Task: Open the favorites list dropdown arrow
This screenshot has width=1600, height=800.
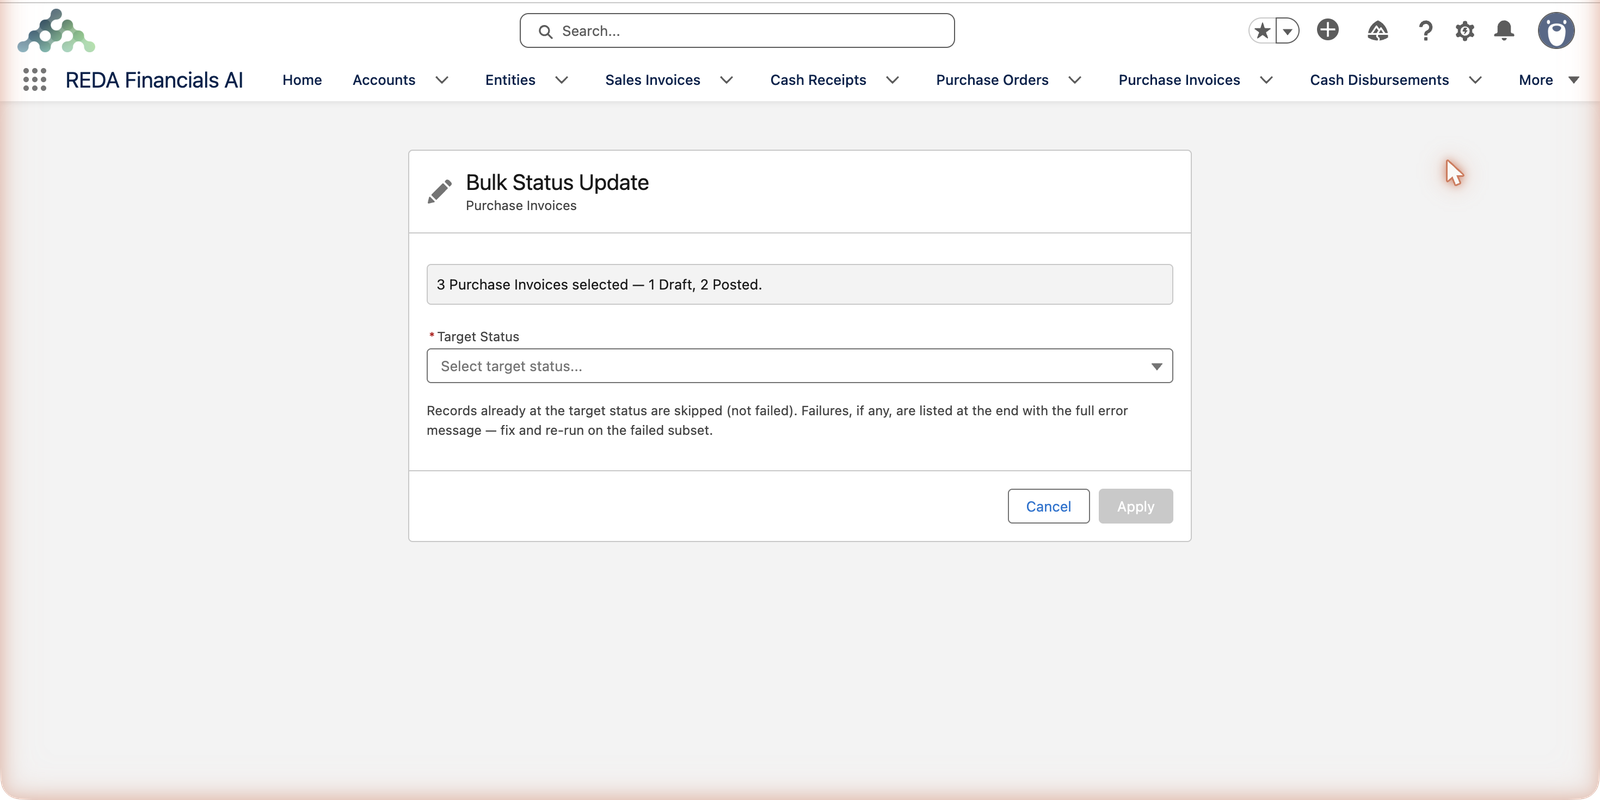Action: coord(1288,31)
